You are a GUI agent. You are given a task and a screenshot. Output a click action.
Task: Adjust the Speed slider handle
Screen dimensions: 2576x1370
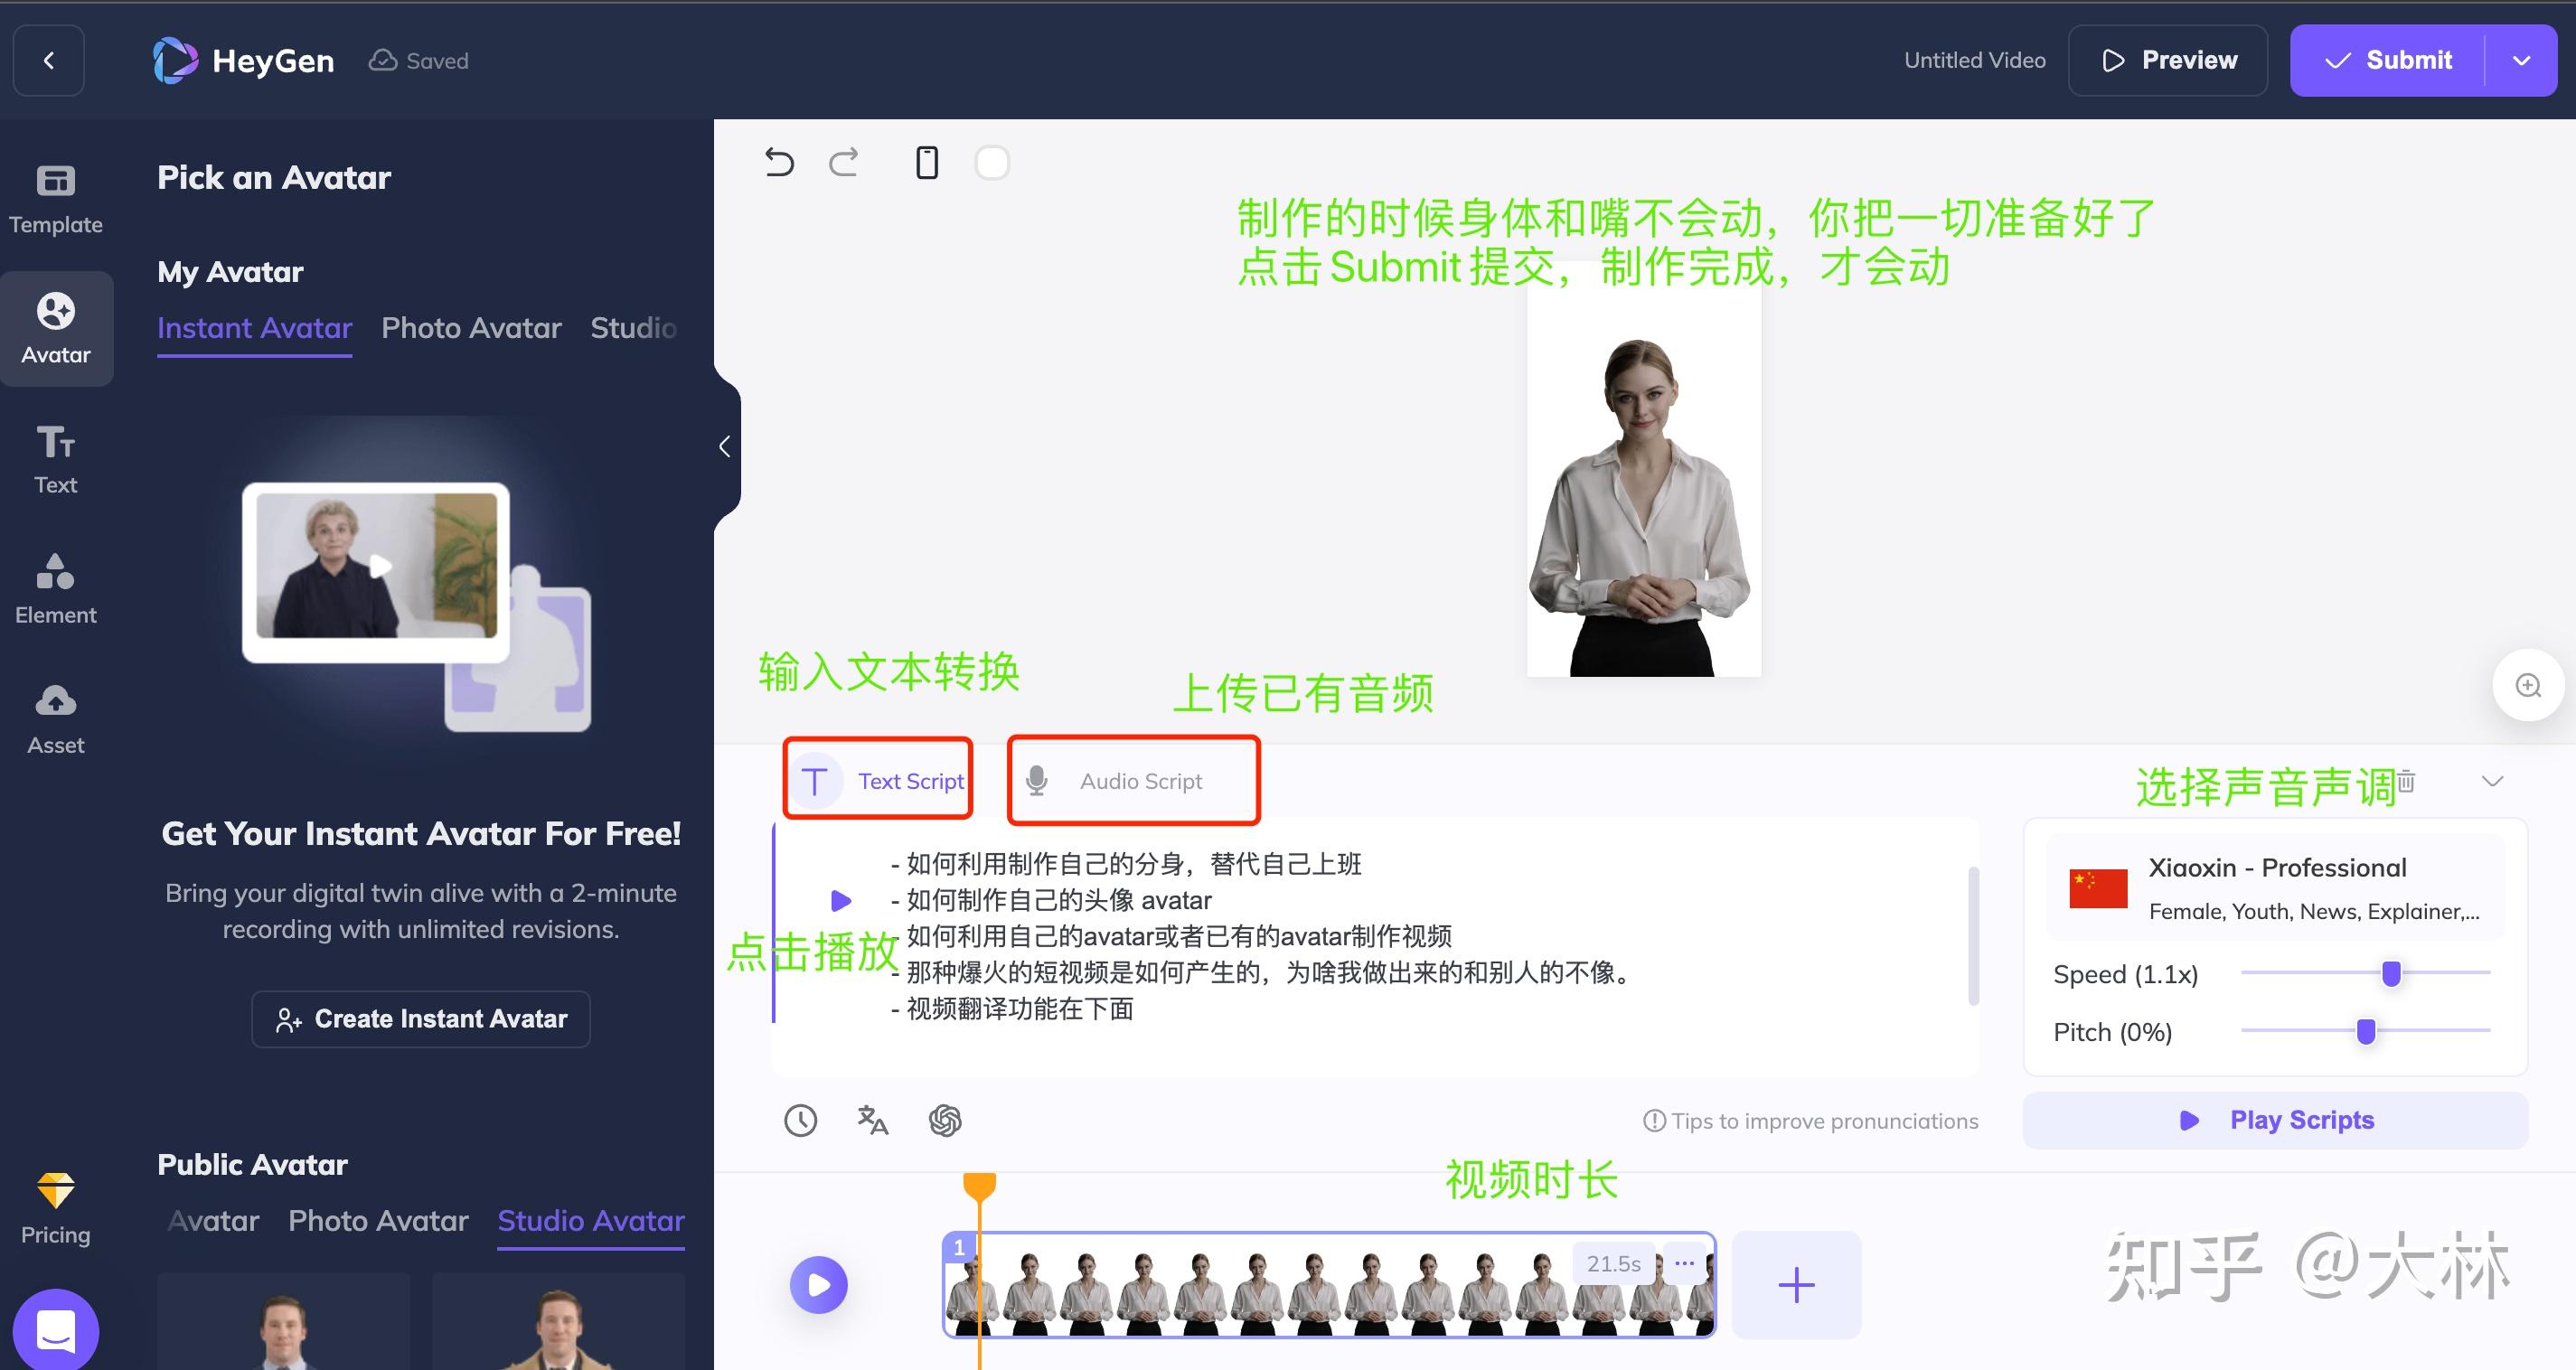point(2390,972)
